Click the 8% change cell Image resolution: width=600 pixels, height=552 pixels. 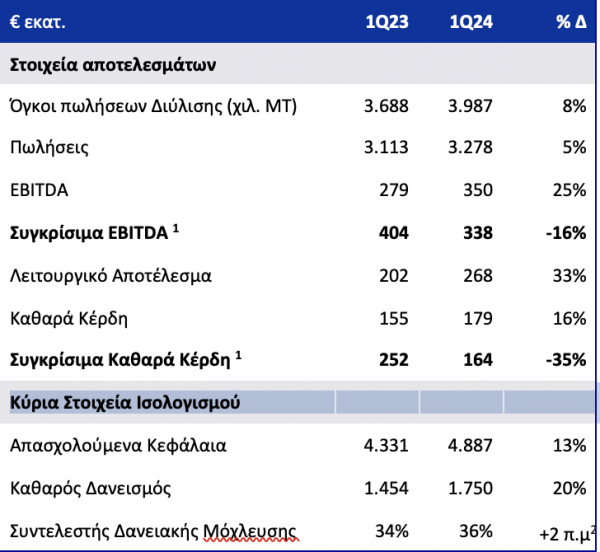pyautogui.click(x=574, y=106)
